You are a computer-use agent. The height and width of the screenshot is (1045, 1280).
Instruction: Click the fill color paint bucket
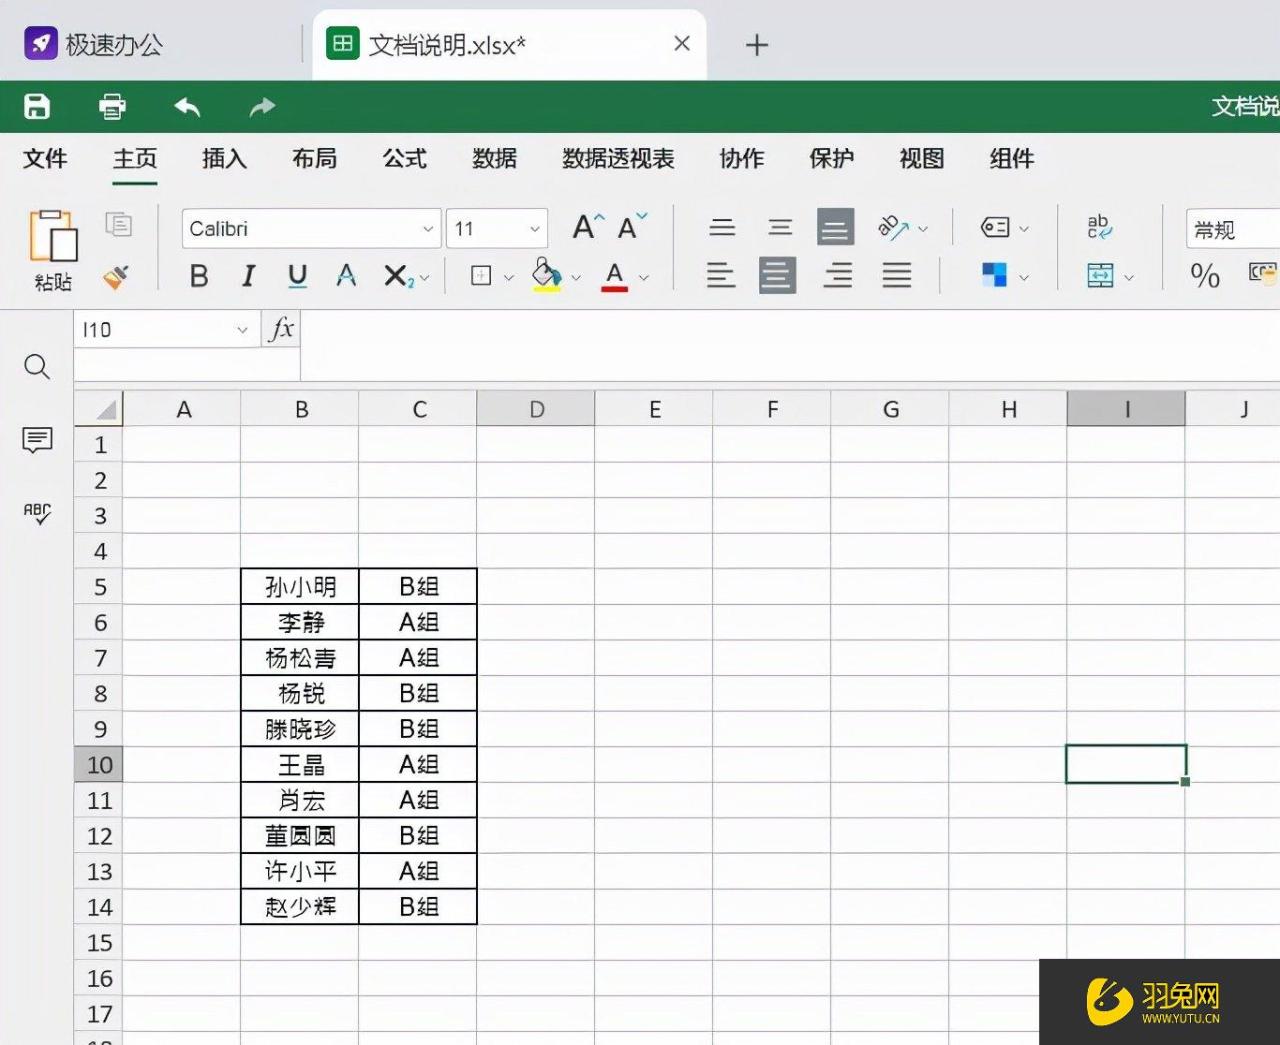tap(546, 275)
